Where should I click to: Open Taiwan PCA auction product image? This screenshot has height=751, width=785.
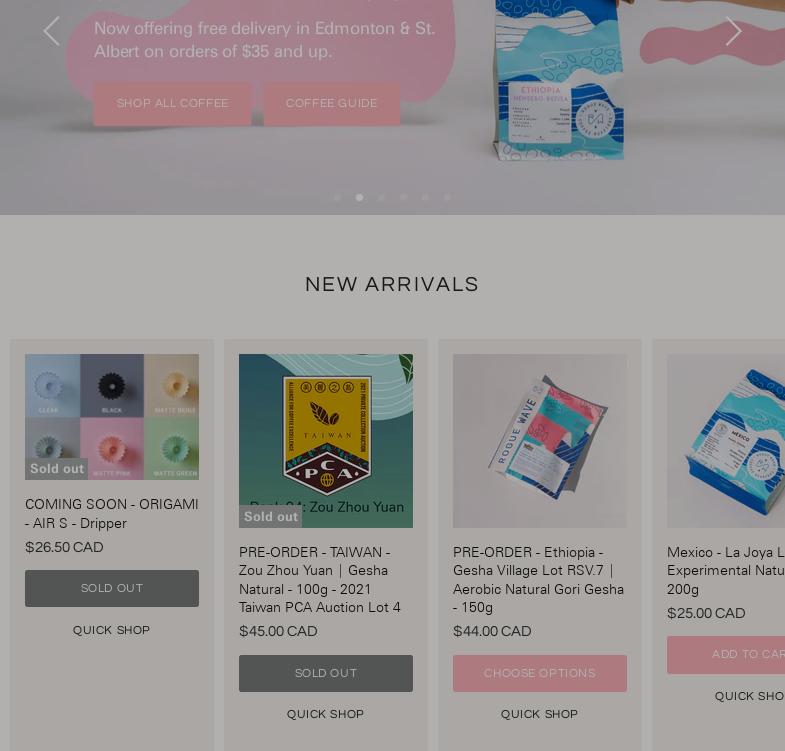326,441
